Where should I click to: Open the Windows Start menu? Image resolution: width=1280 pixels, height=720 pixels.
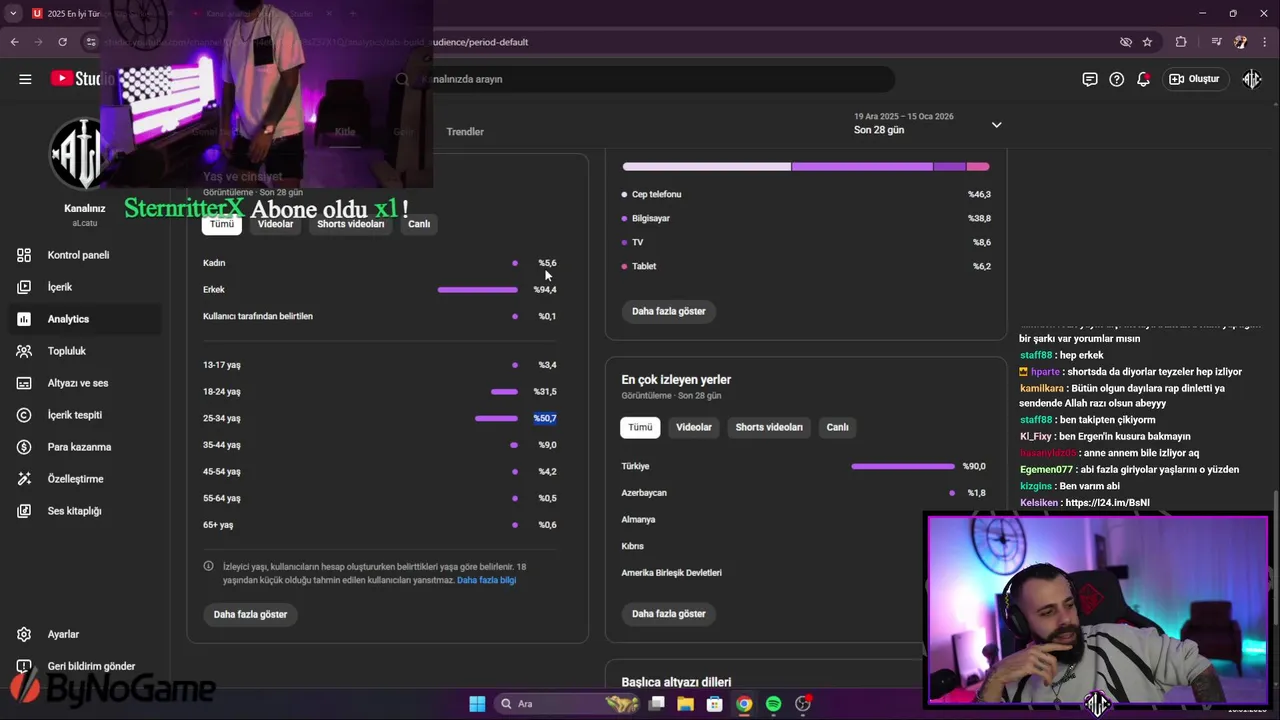point(477,704)
